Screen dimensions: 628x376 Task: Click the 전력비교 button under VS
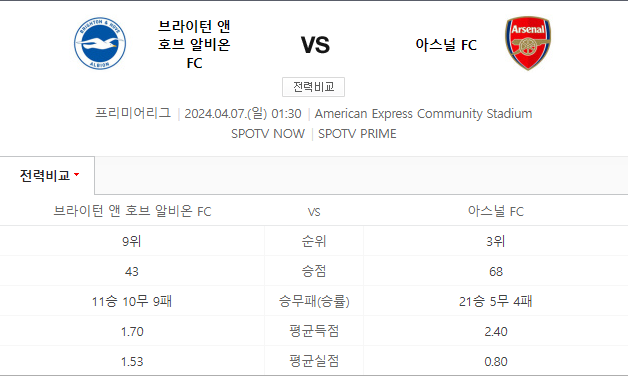pyautogui.click(x=313, y=87)
